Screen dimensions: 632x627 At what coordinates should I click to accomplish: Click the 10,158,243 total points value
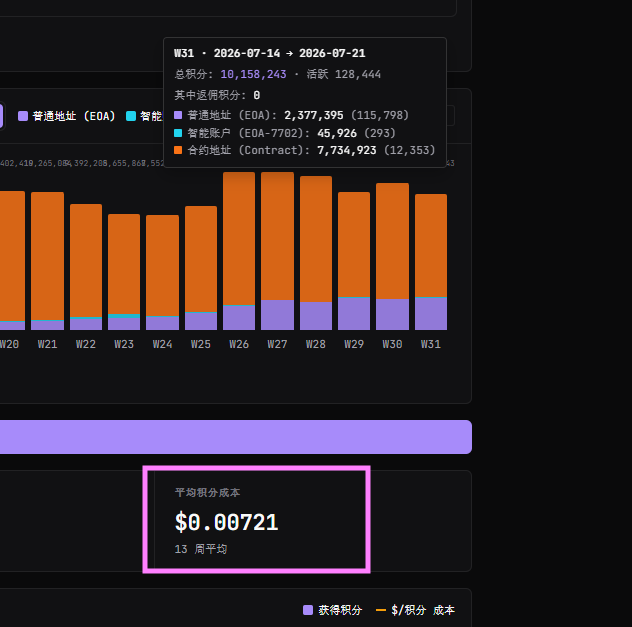[253, 74]
